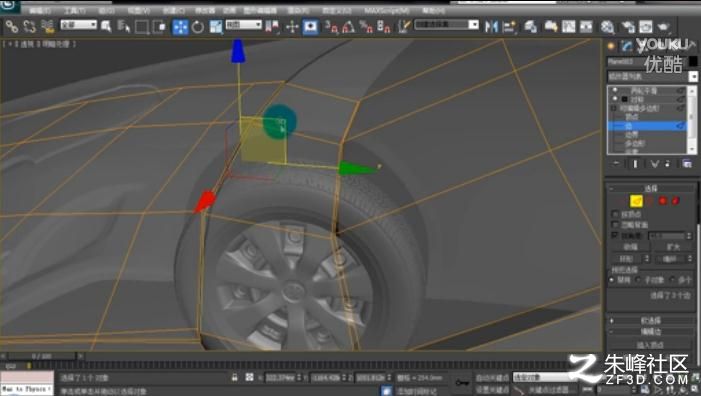
Task: Toggle the Ignore Backfacing checkbox
Action: 615,224
